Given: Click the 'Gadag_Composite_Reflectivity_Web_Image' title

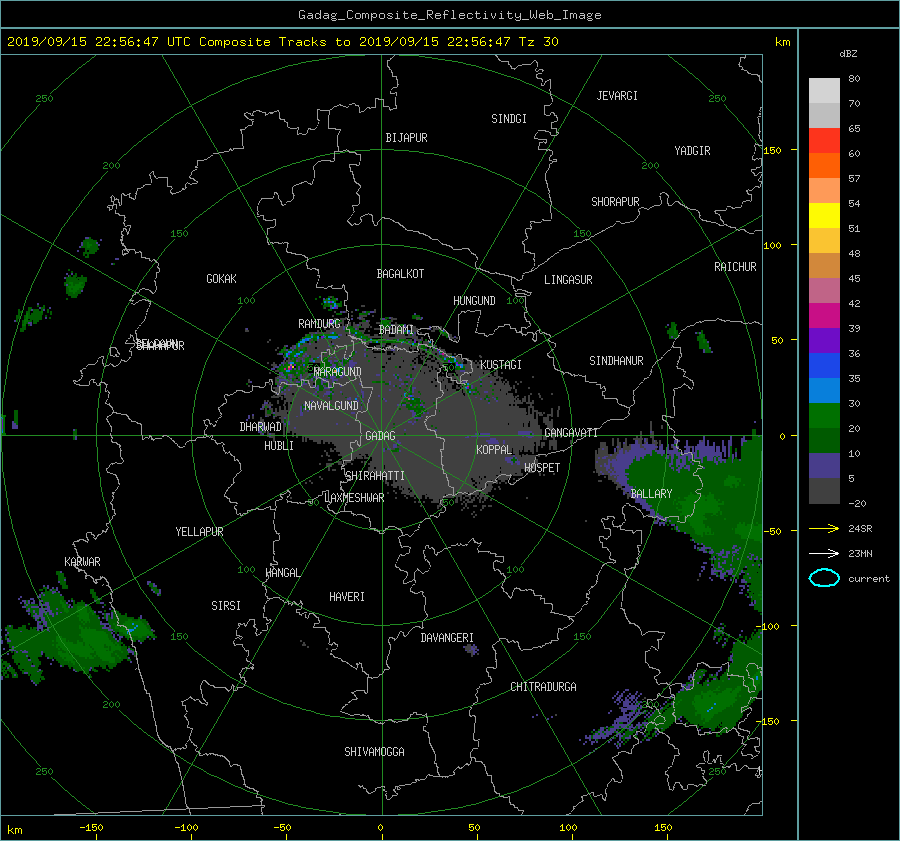Looking at the screenshot, I should 449,15.
